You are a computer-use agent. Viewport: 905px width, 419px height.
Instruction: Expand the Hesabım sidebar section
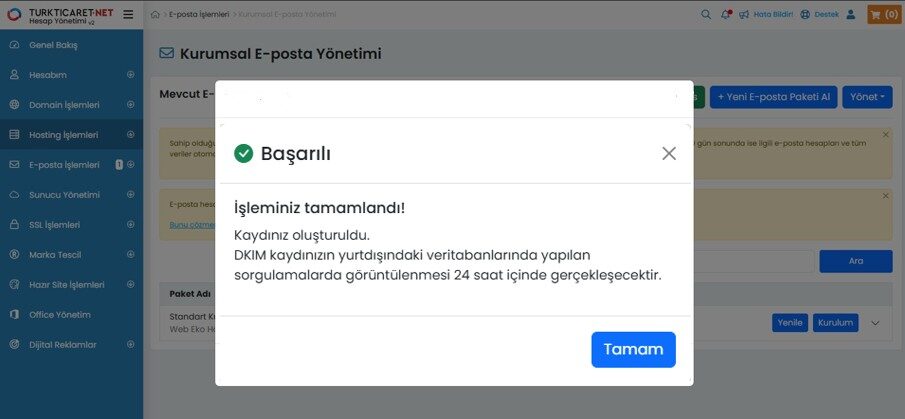(x=130, y=74)
